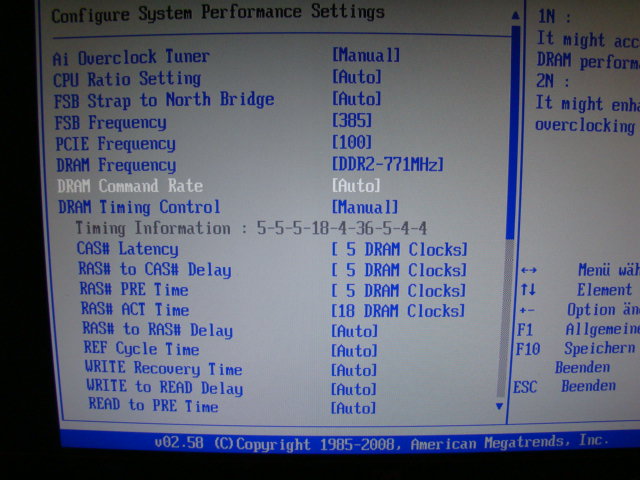
Task: Select the WRITE to READ Delay setting
Action: pyautogui.click(x=165, y=387)
